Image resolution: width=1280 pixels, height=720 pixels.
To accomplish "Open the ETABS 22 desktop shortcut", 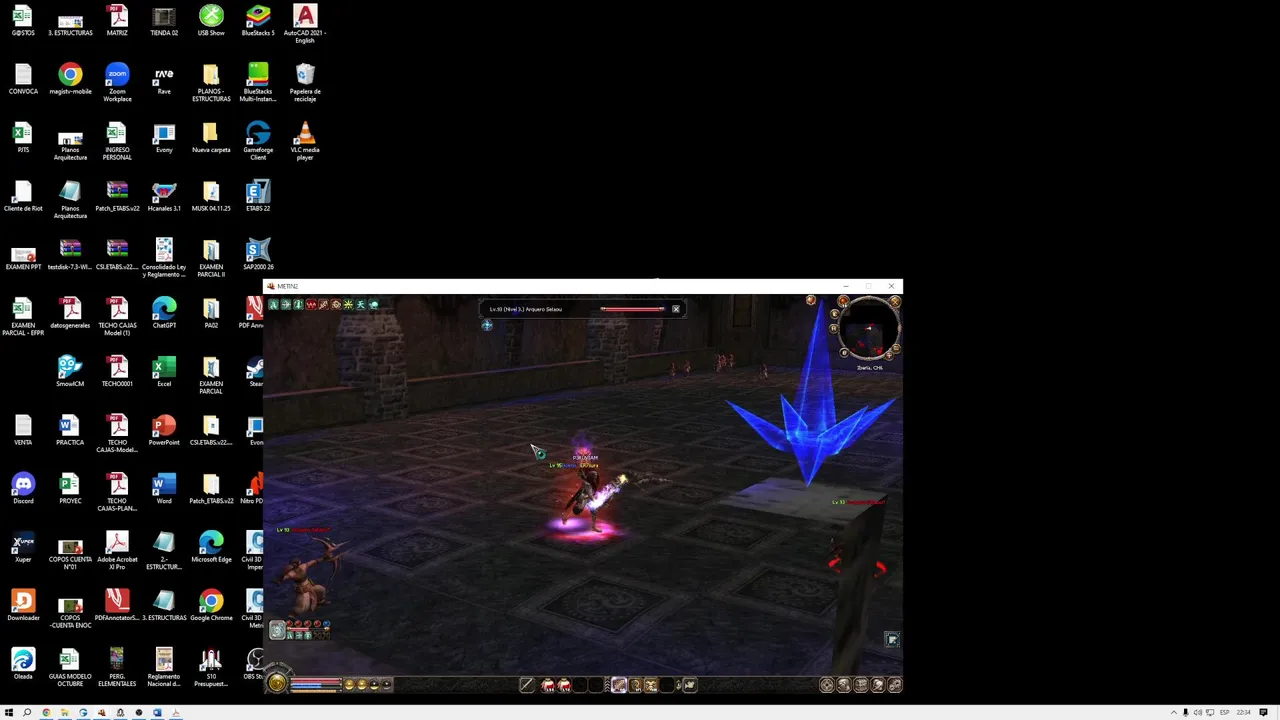I will [258, 196].
